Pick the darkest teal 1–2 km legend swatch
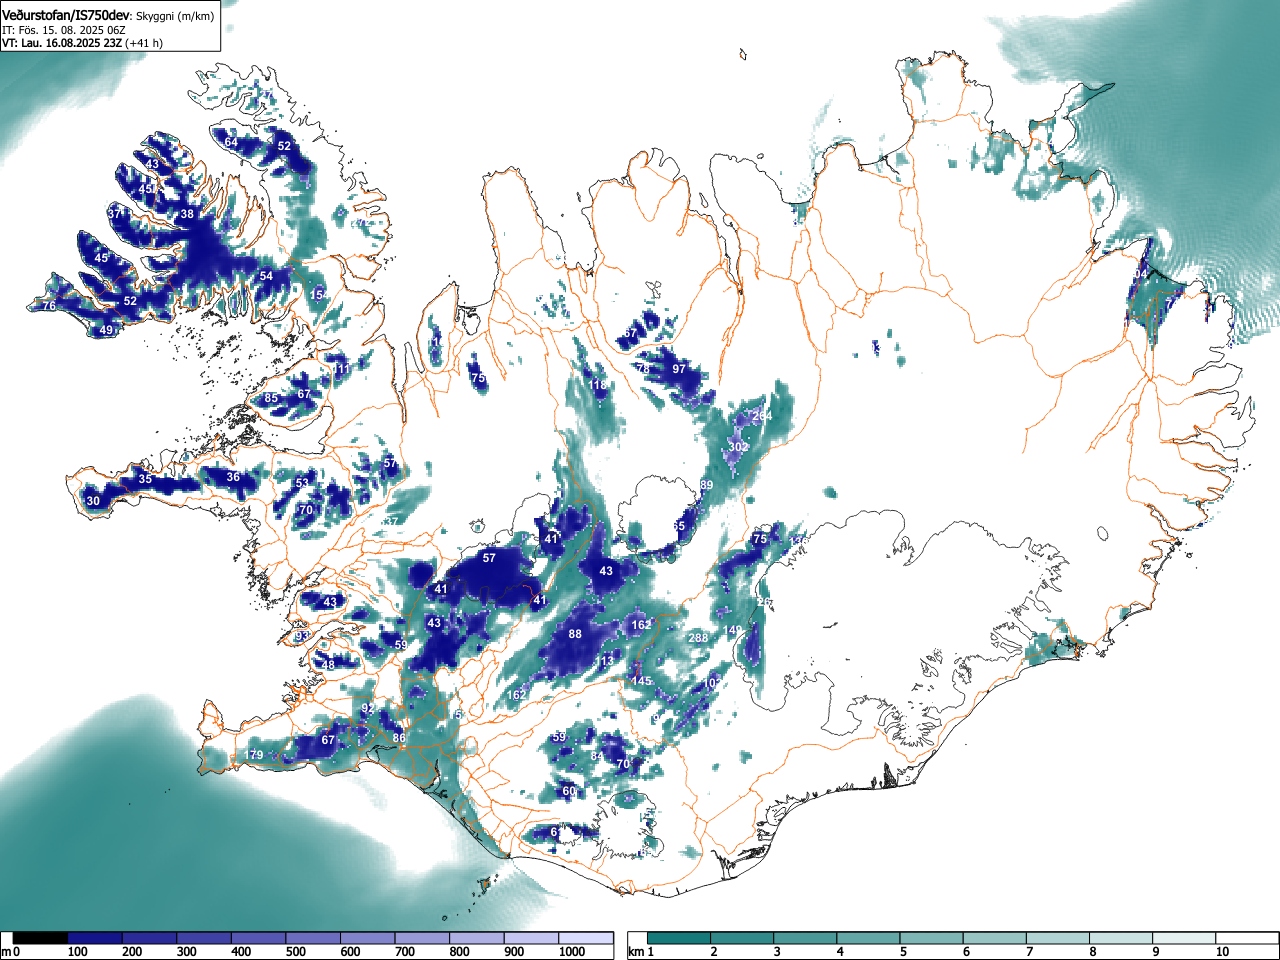This screenshot has height=960, width=1280. pos(679,938)
